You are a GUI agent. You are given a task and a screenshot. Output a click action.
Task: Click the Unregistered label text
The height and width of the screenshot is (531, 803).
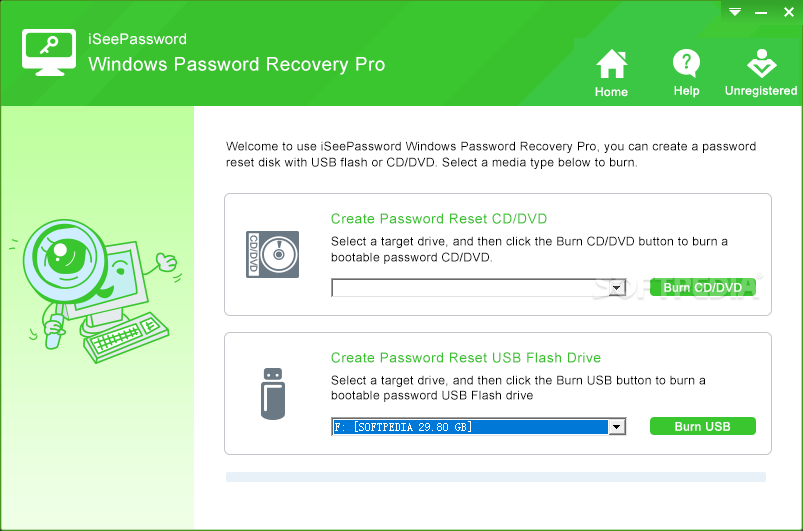coord(761,91)
